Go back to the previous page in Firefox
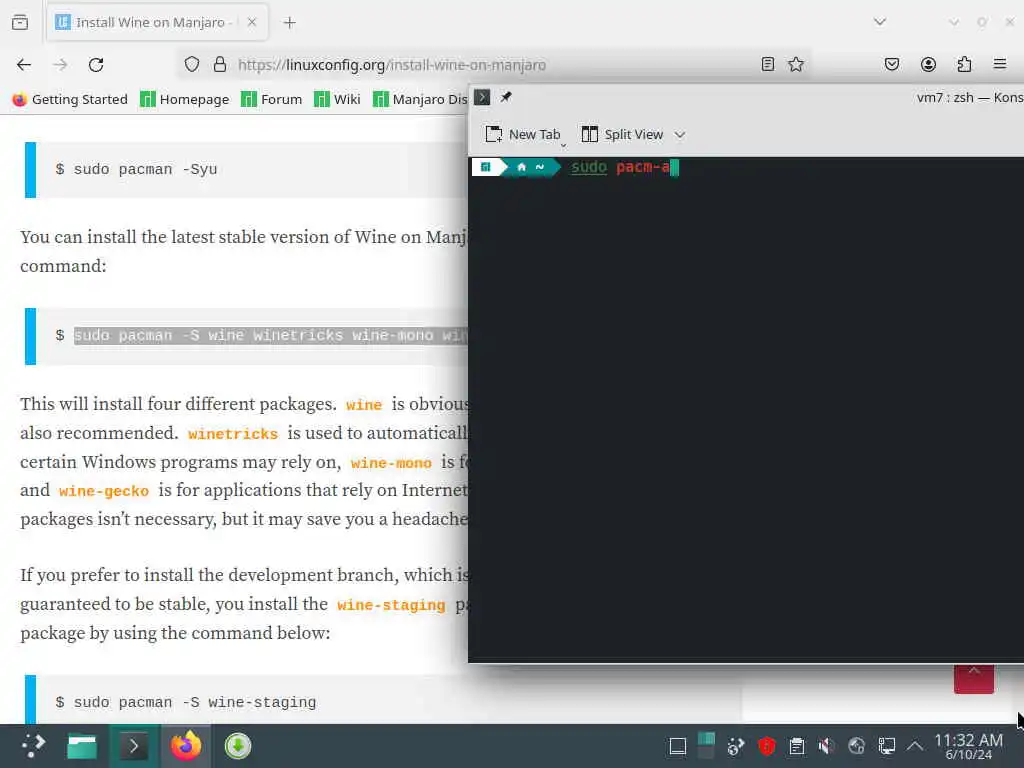 point(24,65)
